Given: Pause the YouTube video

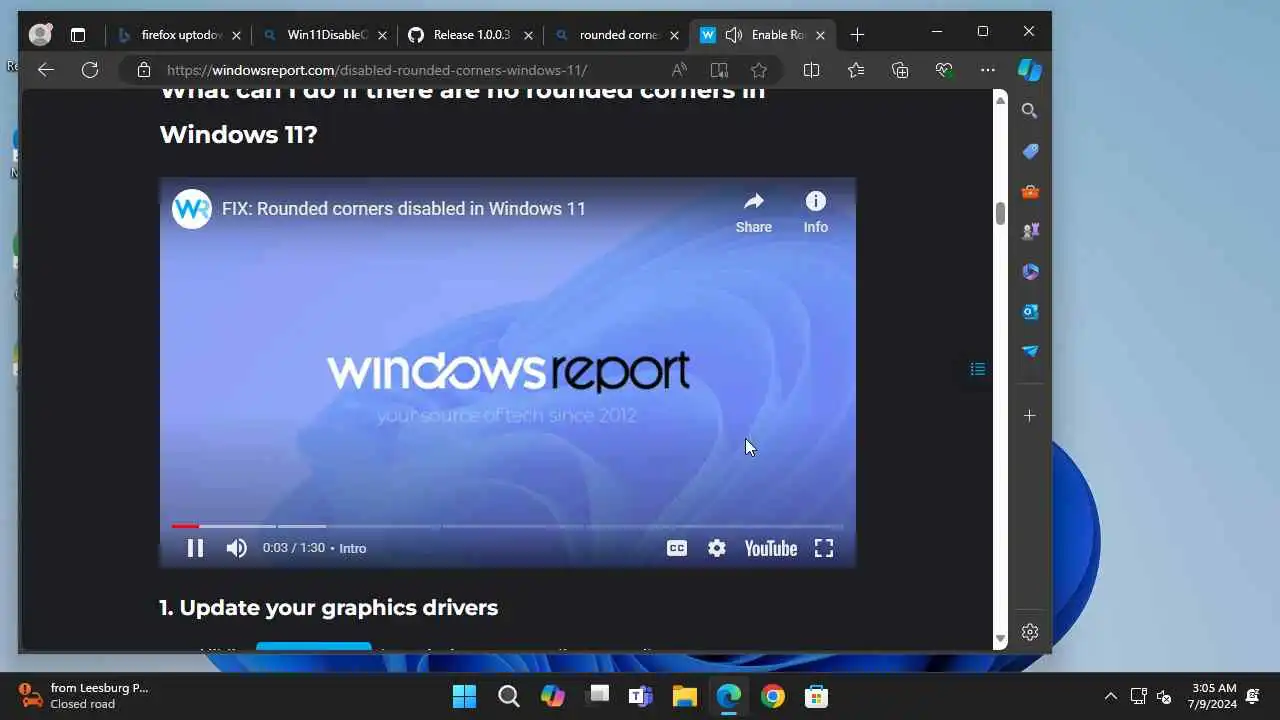Looking at the screenshot, I should point(195,548).
